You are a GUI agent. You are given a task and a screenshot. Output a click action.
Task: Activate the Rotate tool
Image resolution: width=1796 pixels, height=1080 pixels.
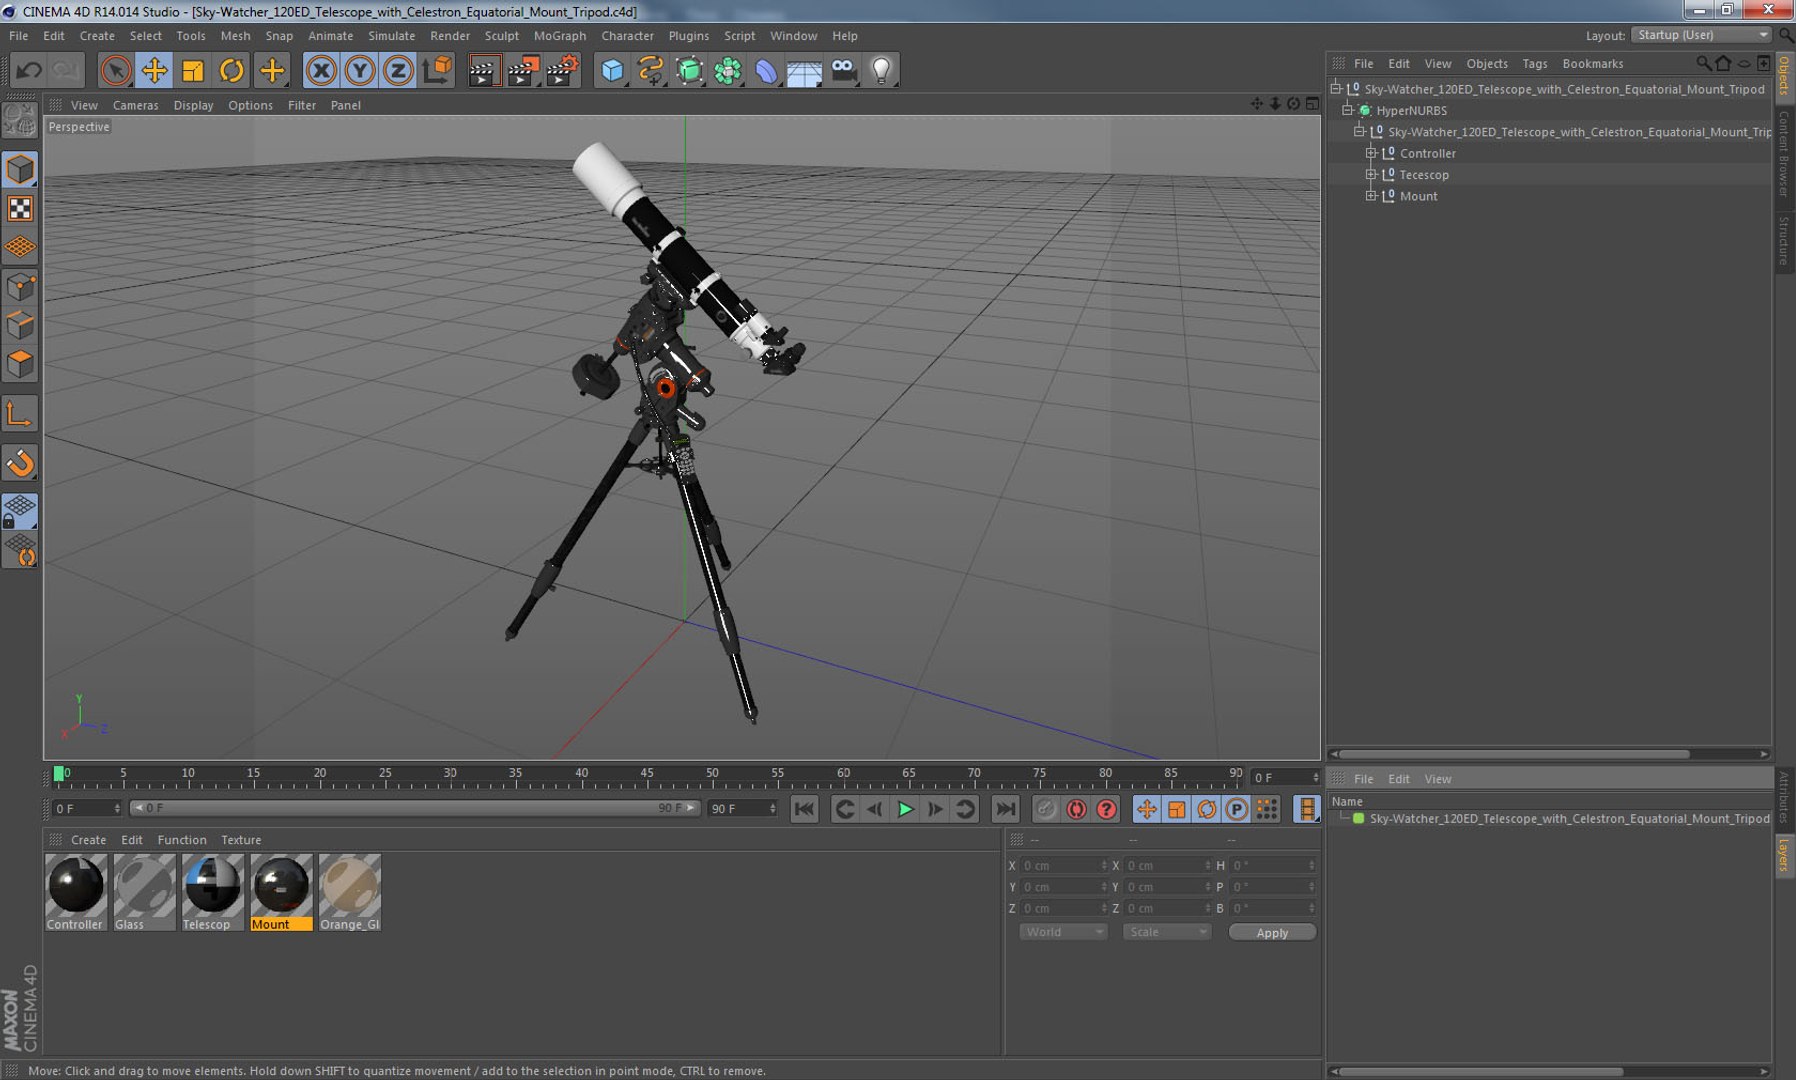coord(232,70)
